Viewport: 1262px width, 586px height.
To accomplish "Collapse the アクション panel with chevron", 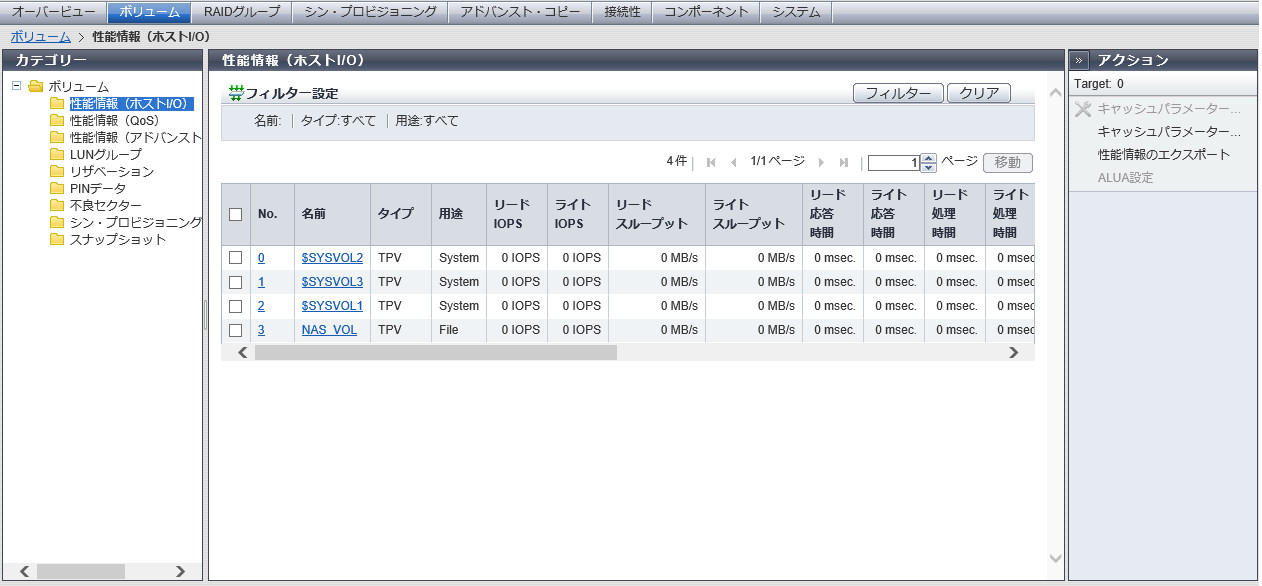I will click(x=1081, y=60).
